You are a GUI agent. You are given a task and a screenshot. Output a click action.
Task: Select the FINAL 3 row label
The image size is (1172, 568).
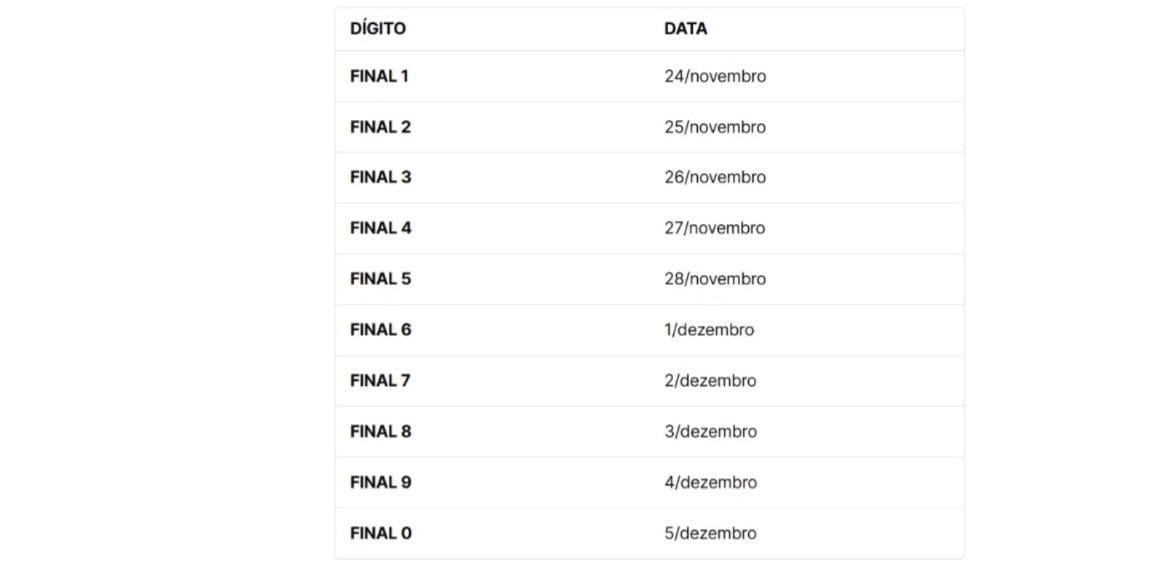coord(380,177)
